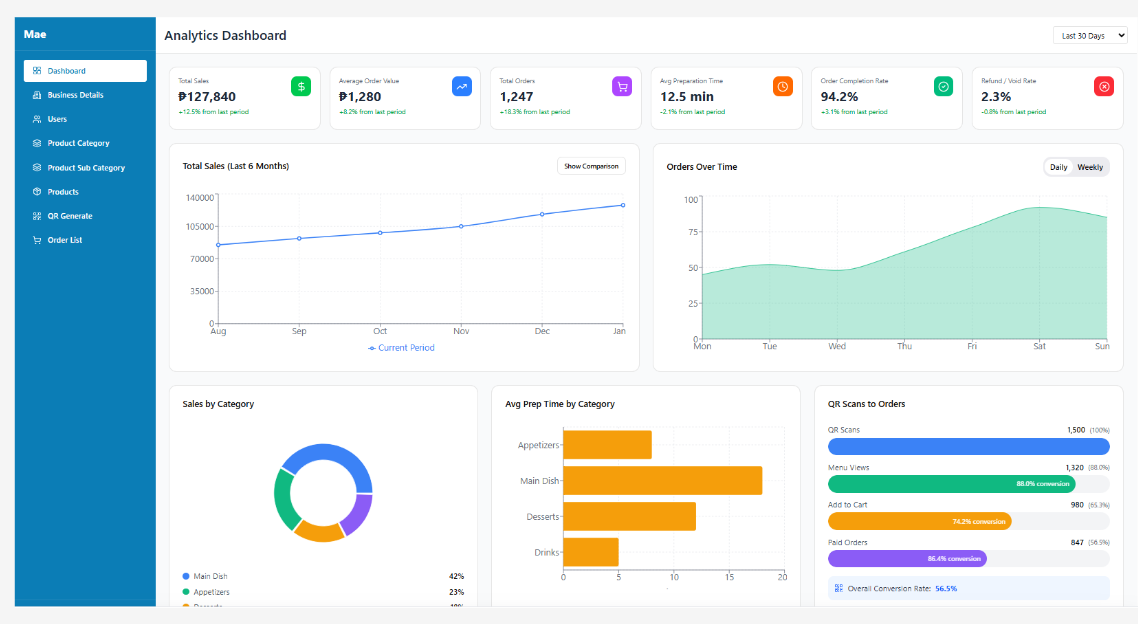Click the green checkmark icon on Order Completion Rate
Screen dimensions: 1138x624
pos(943,86)
